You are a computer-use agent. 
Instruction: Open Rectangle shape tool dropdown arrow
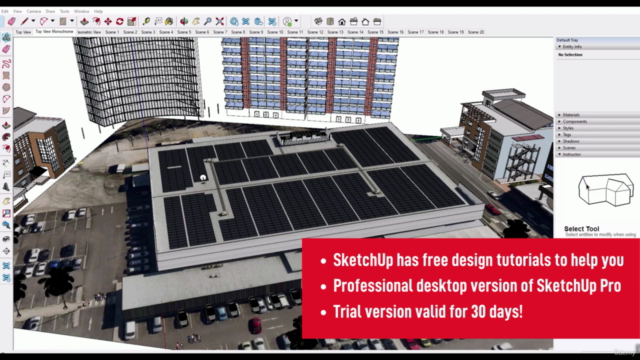[71, 21]
